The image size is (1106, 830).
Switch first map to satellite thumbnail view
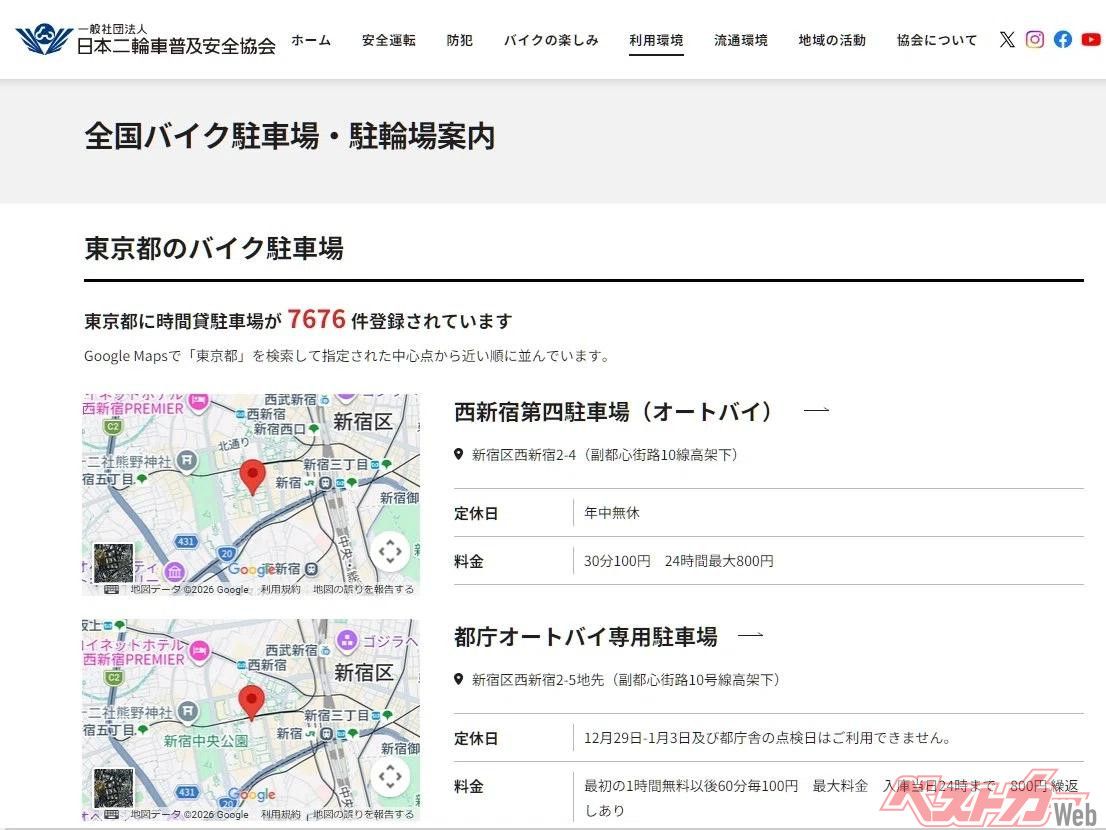click(113, 563)
